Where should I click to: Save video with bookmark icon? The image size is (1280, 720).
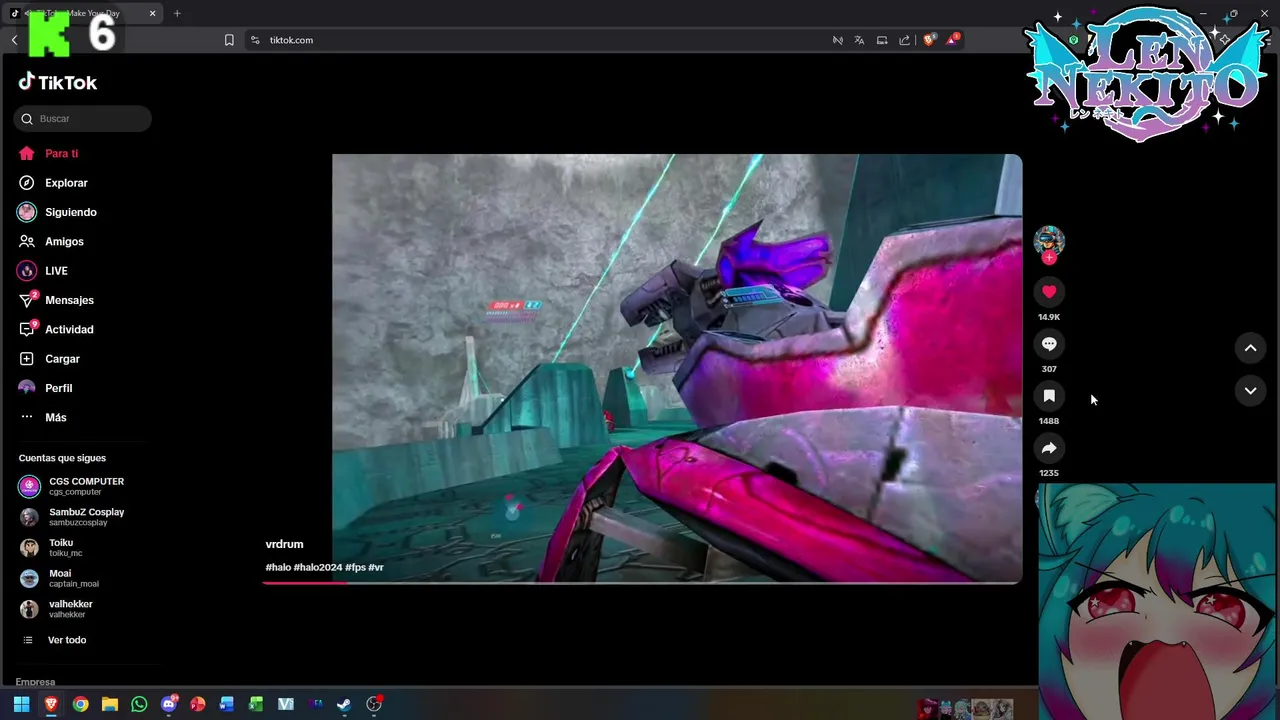[x=1049, y=396]
